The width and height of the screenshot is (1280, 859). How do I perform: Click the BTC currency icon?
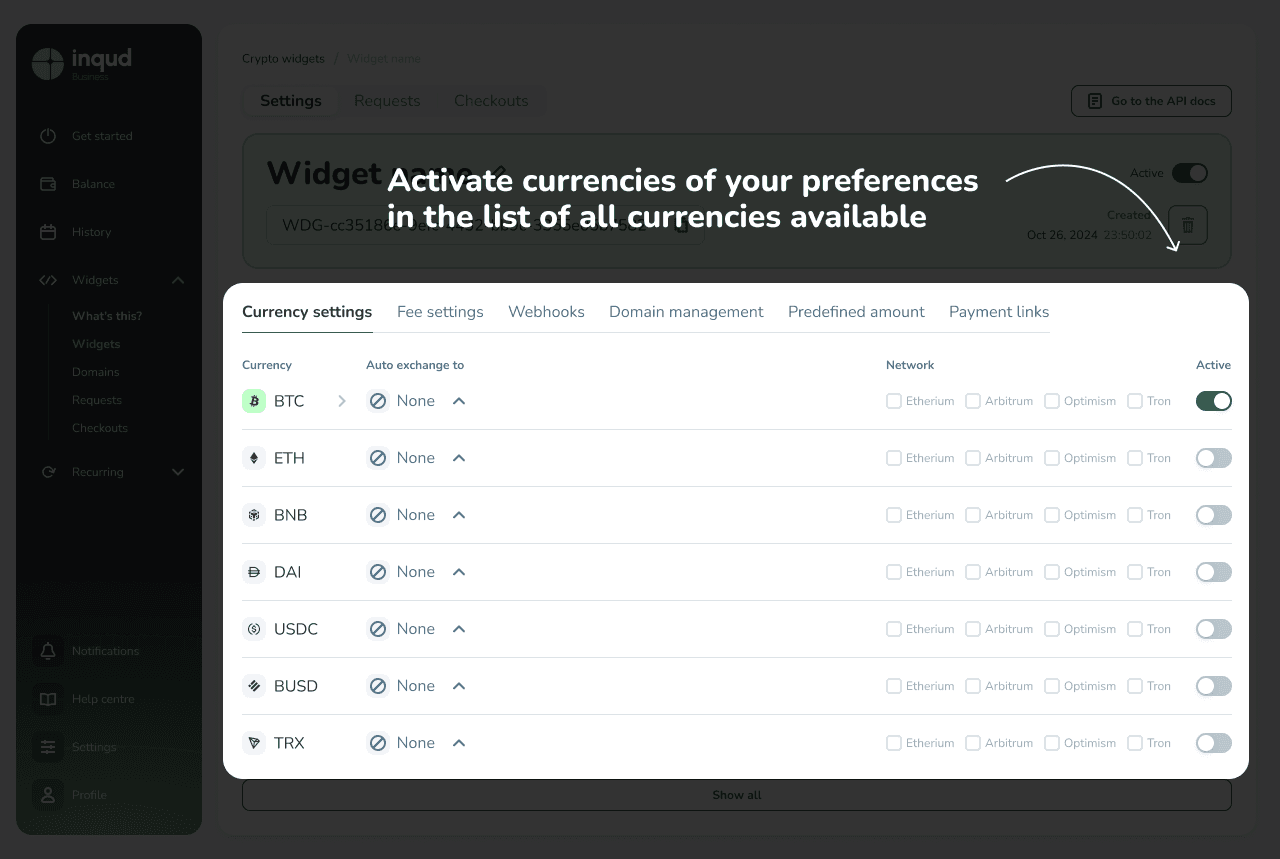254,401
